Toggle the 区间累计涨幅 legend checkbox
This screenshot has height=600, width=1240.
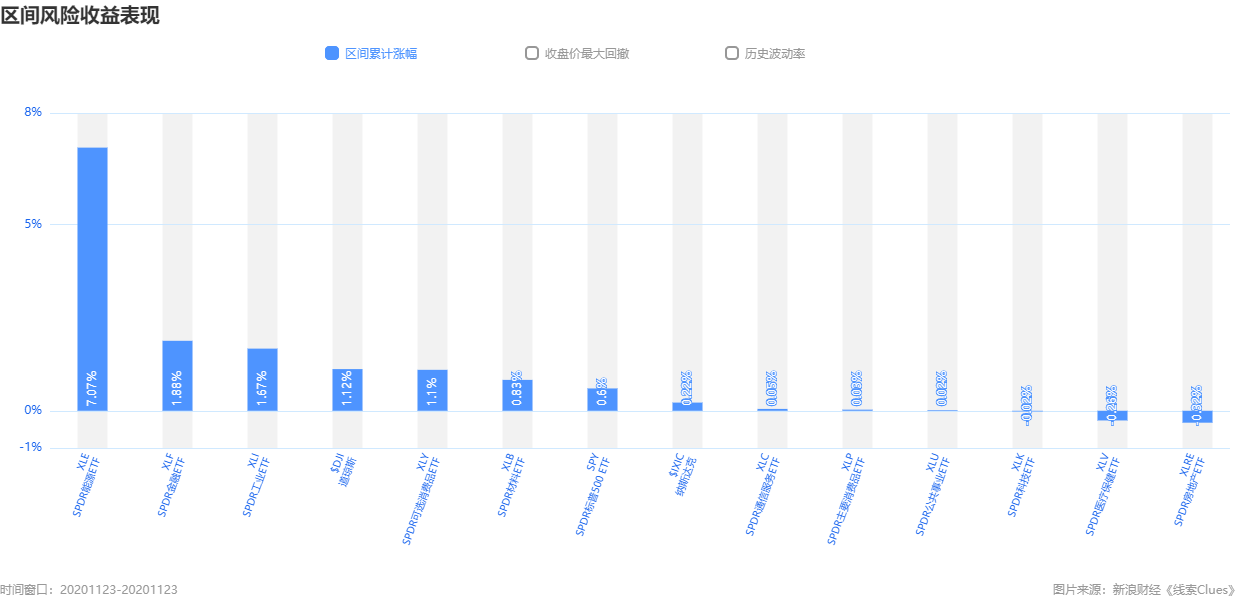tap(332, 53)
